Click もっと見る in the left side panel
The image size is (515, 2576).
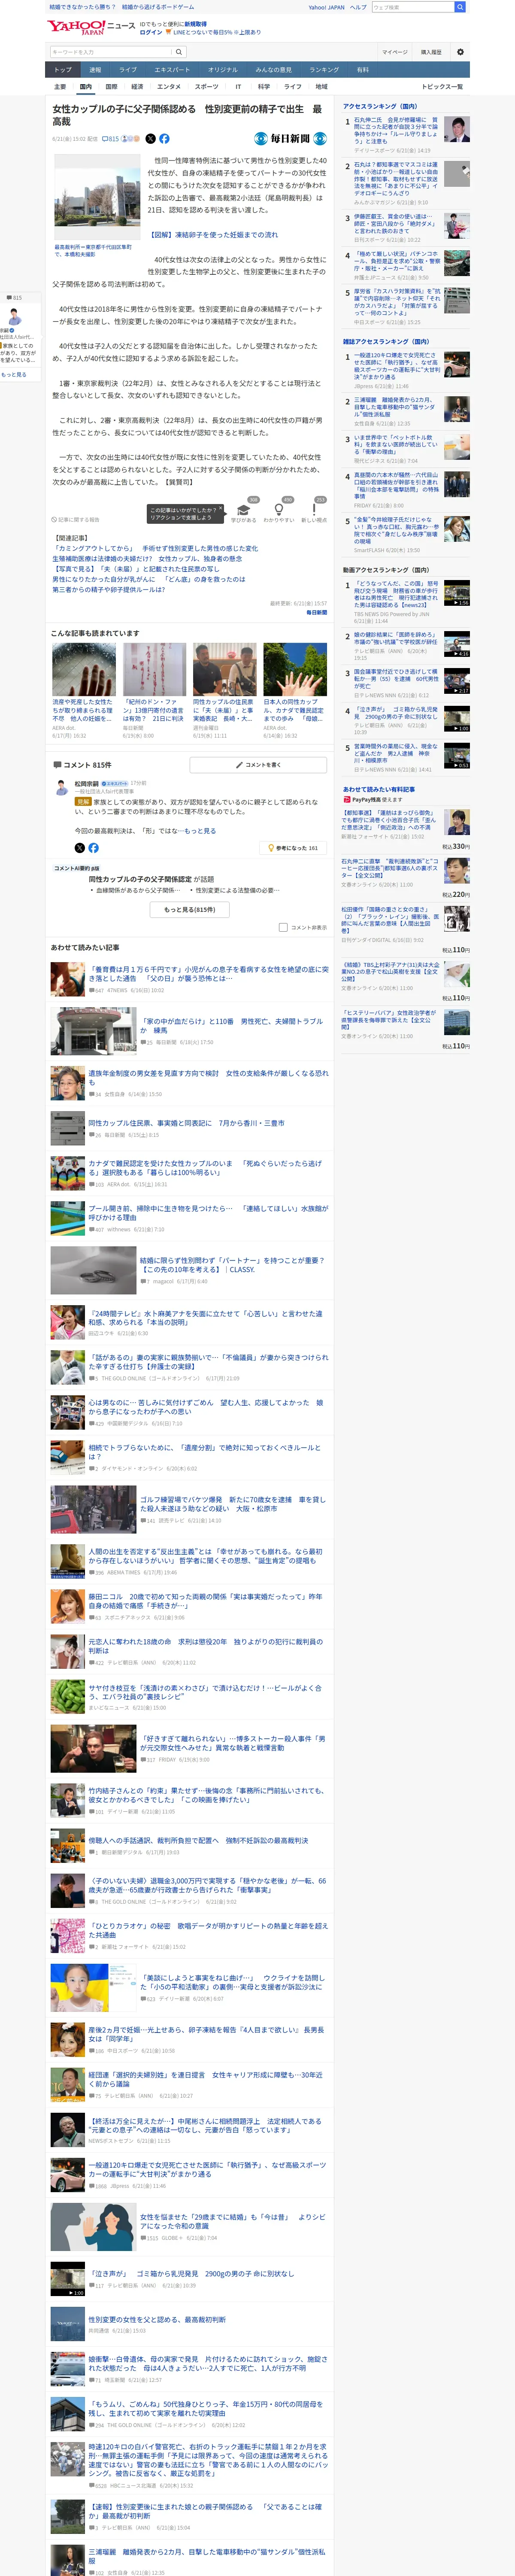click(14, 375)
